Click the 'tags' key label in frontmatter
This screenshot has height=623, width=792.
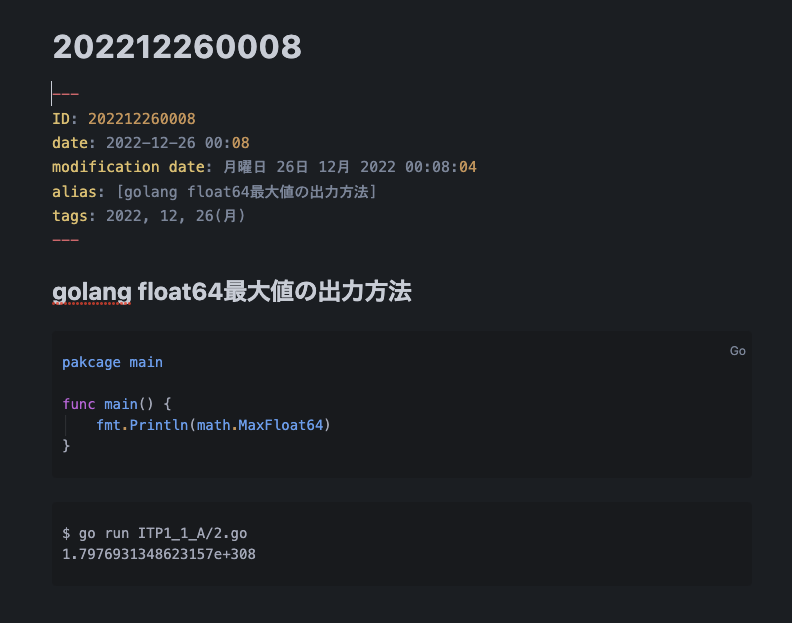tap(70, 216)
